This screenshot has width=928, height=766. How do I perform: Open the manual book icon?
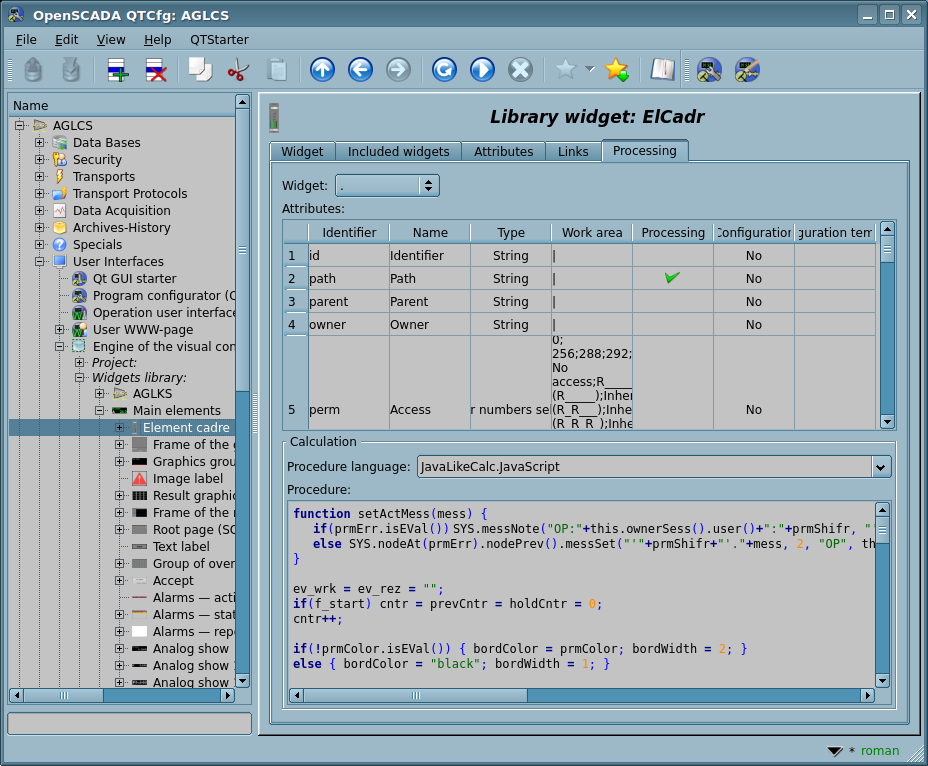click(662, 70)
